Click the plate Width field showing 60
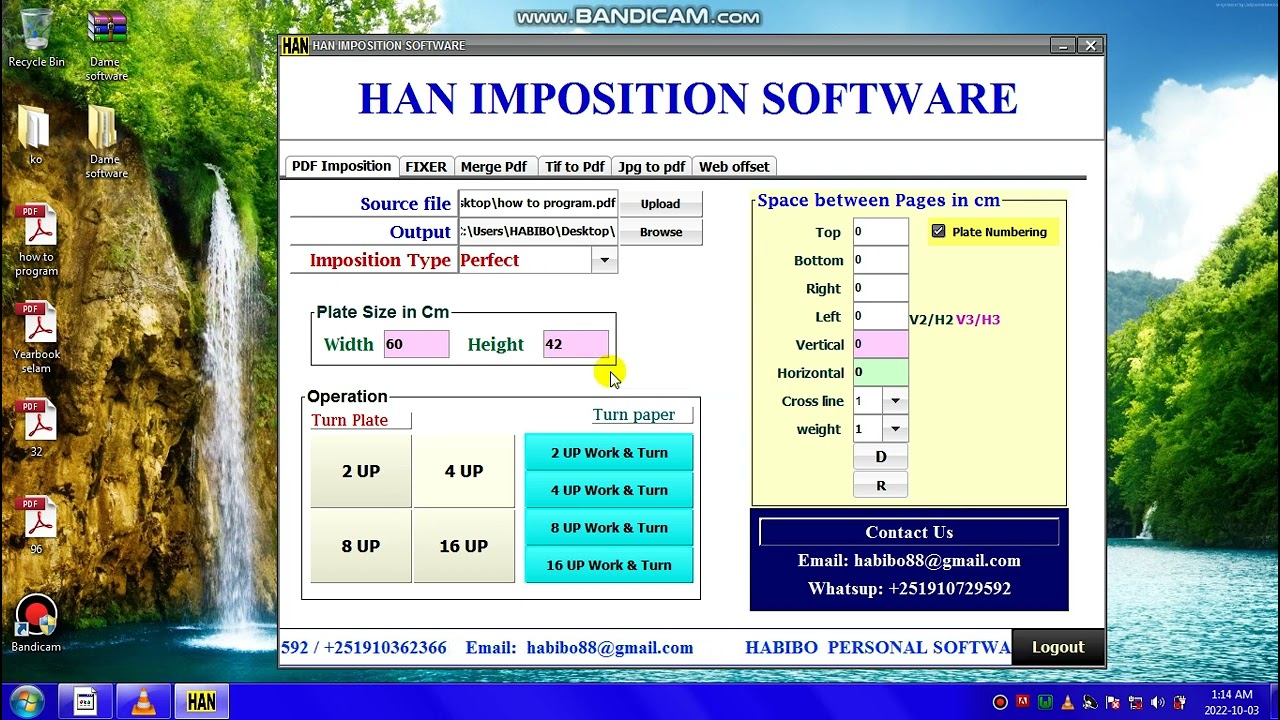Viewport: 1280px width, 720px height. pos(416,344)
